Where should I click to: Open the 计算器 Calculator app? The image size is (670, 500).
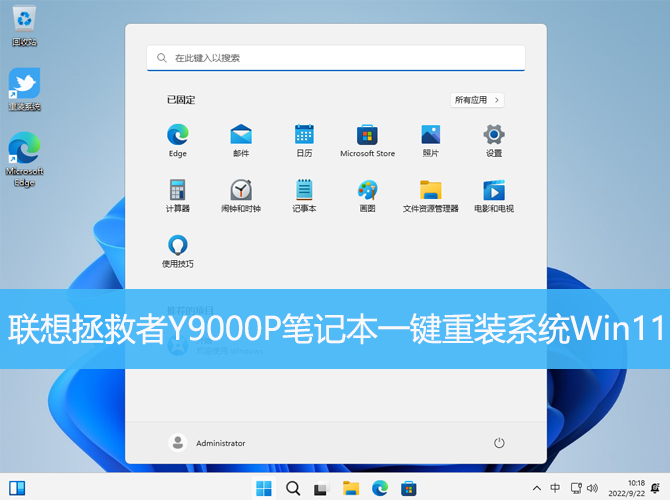[x=178, y=190]
